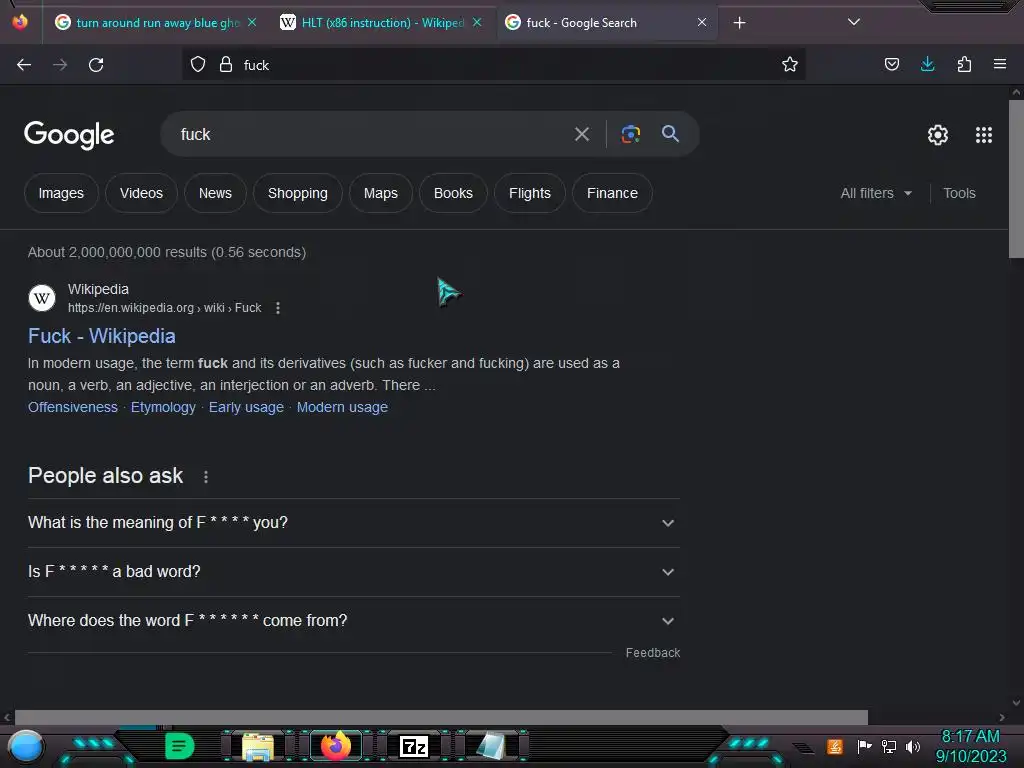Open volume control in system tray
This screenshot has height=768, width=1024.
coord(913,746)
